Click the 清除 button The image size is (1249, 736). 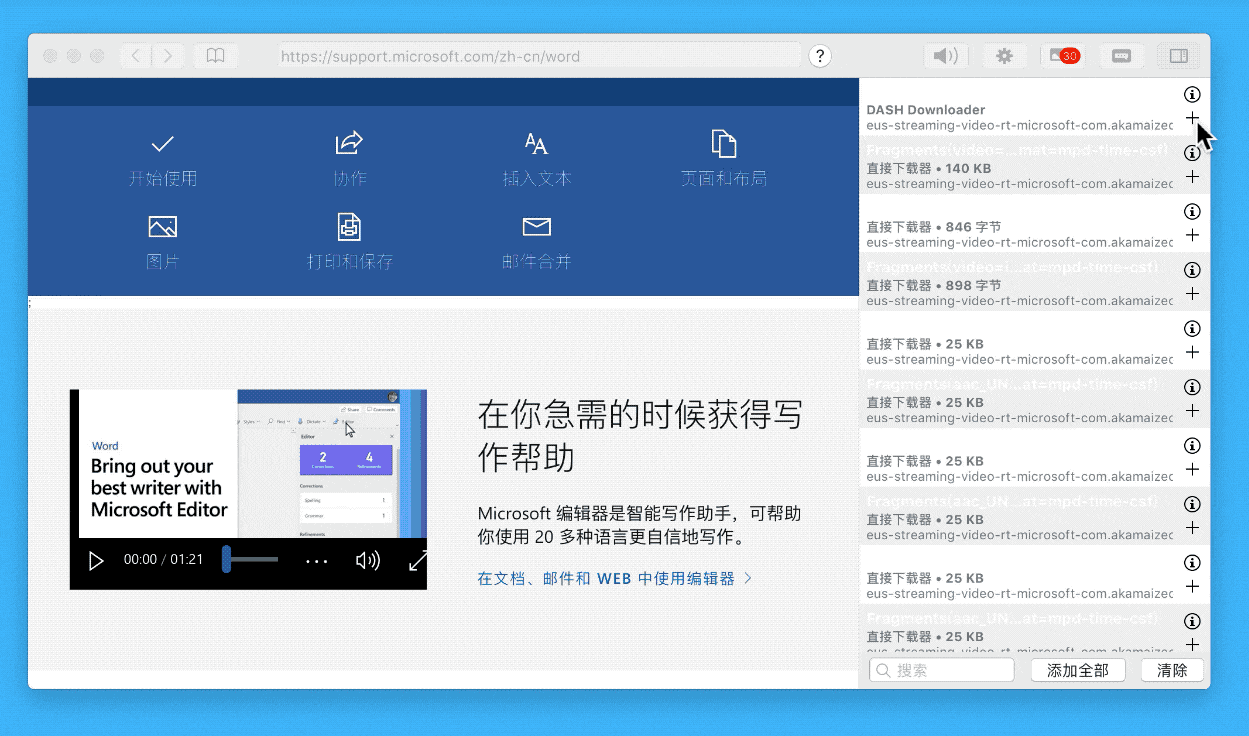(x=1172, y=670)
